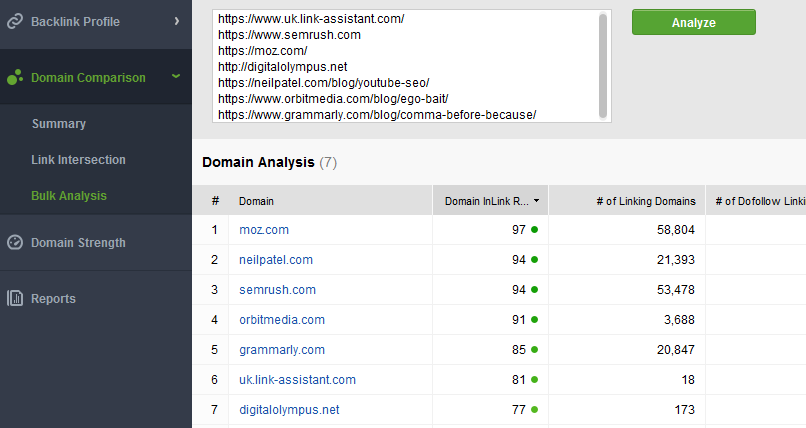Open the orbitmedia.com domain link

tap(282, 320)
